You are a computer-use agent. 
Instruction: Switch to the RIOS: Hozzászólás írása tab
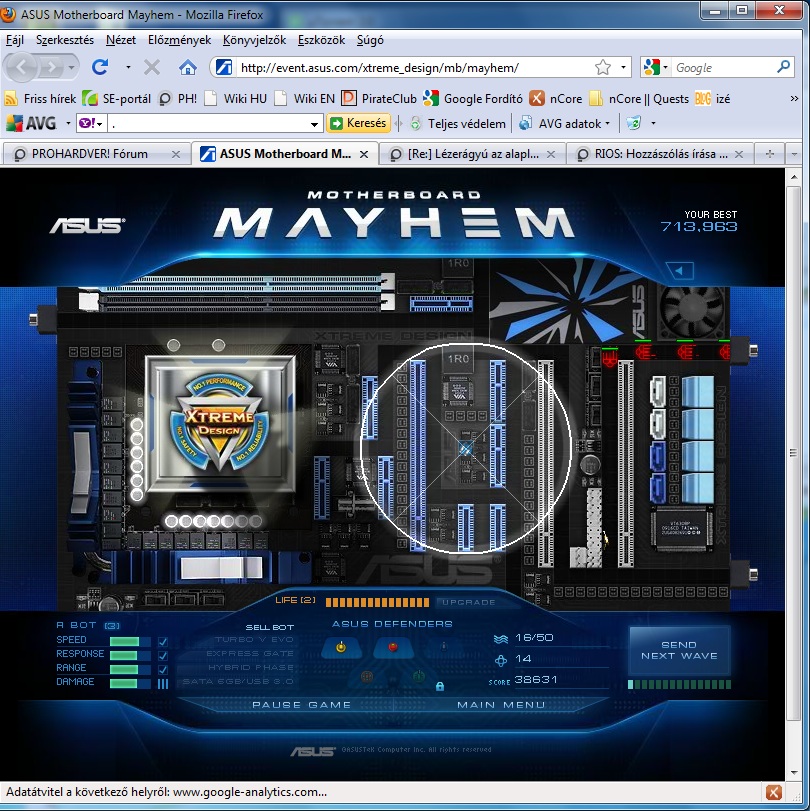point(660,154)
